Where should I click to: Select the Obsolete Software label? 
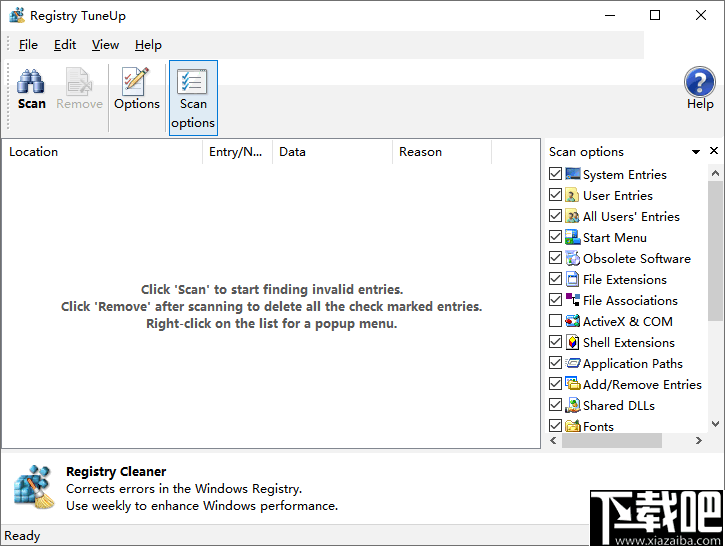coord(637,258)
